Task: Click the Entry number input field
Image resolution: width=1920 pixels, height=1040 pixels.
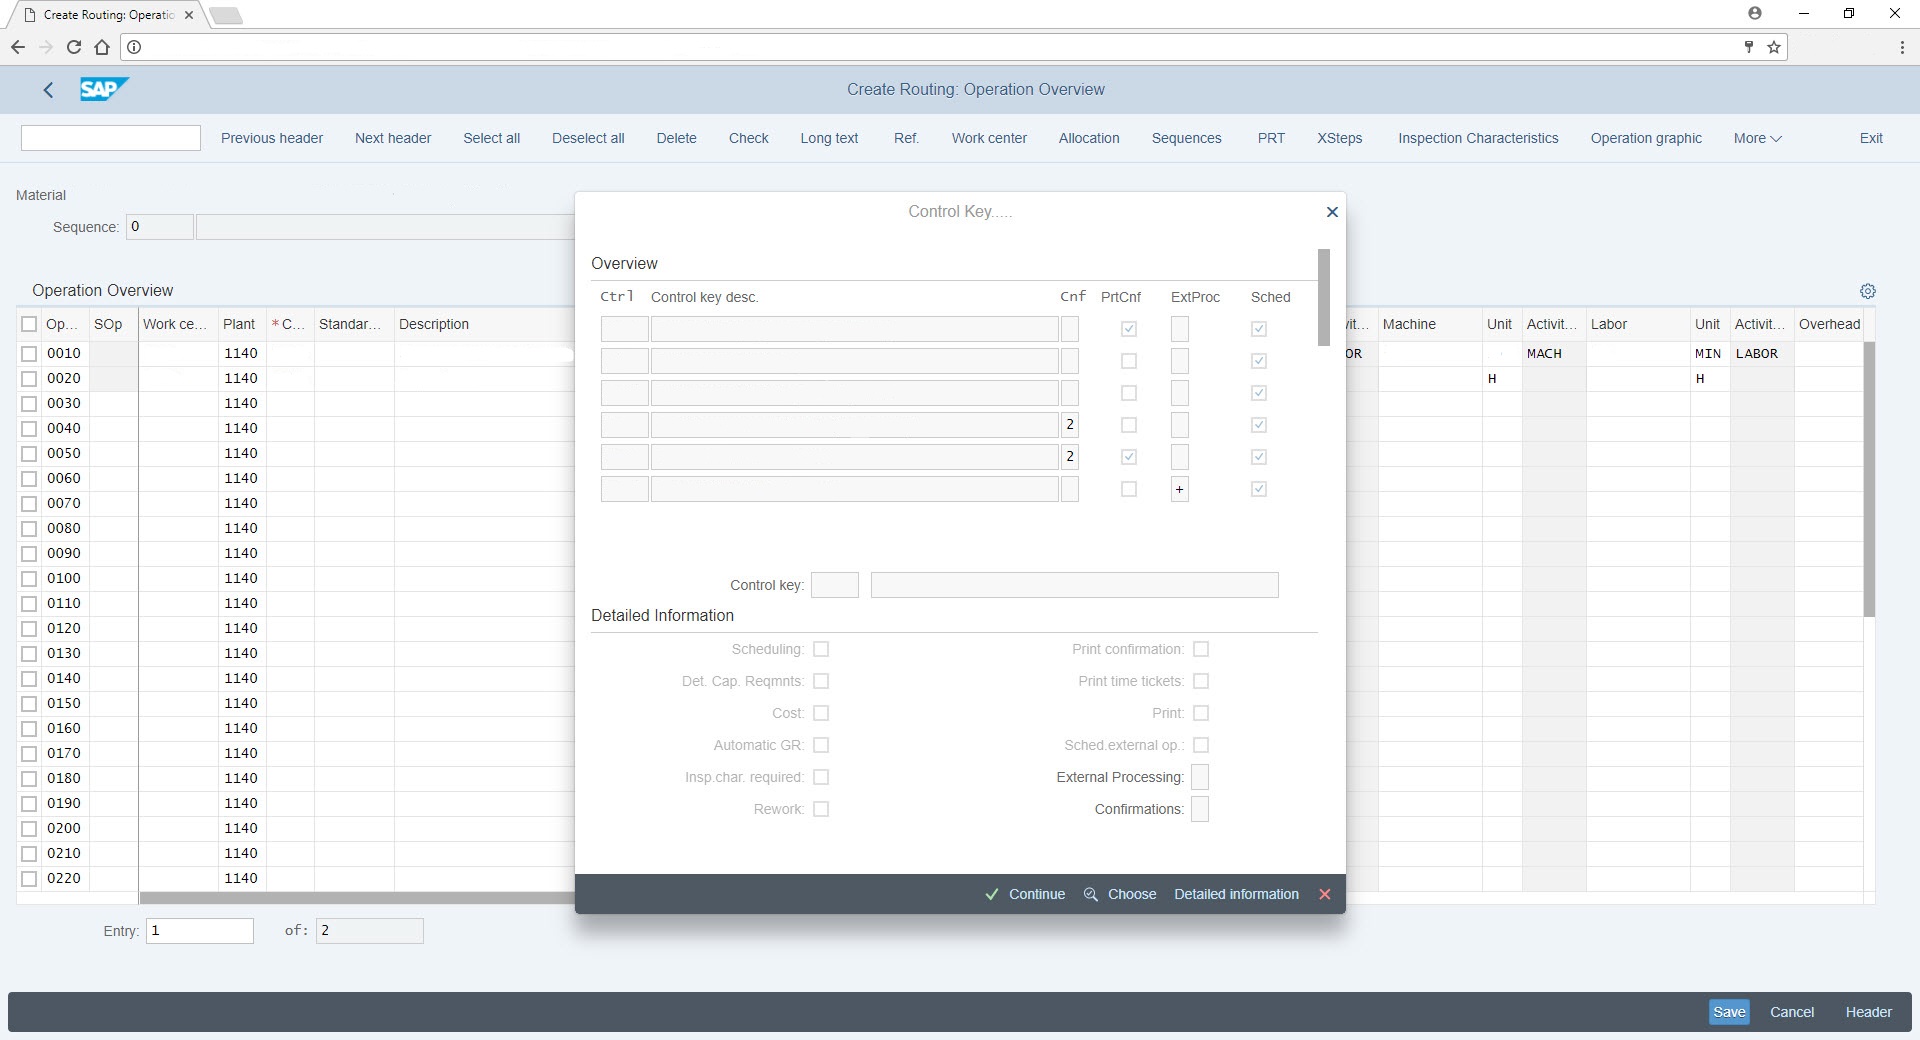Action: tap(200, 931)
